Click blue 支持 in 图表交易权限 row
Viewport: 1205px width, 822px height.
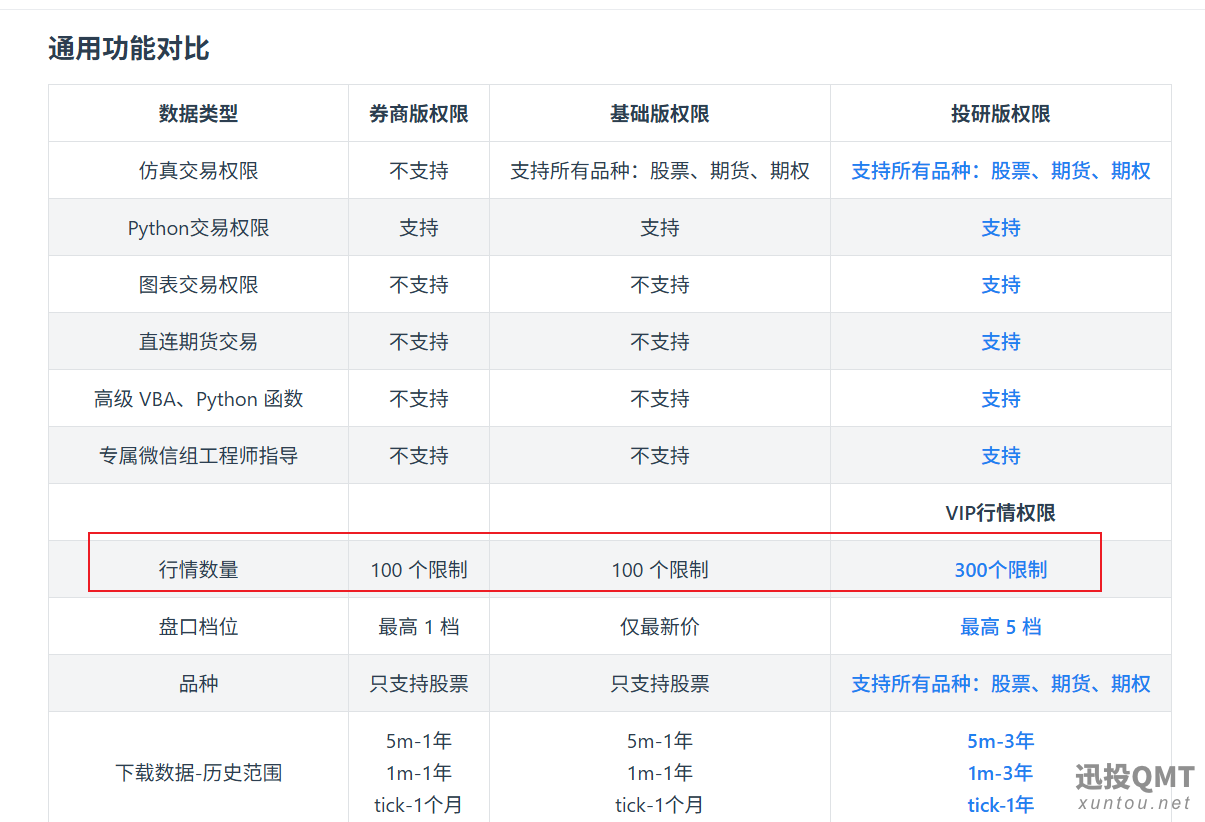coord(1000,285)
